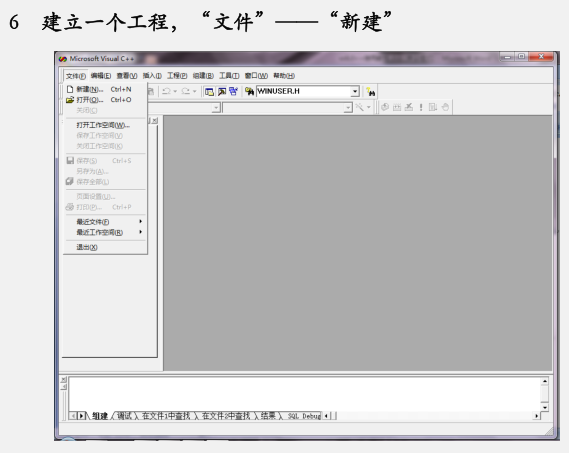Close the output pane with its X
The image size is (569, 453).
(x=64, y=380)
